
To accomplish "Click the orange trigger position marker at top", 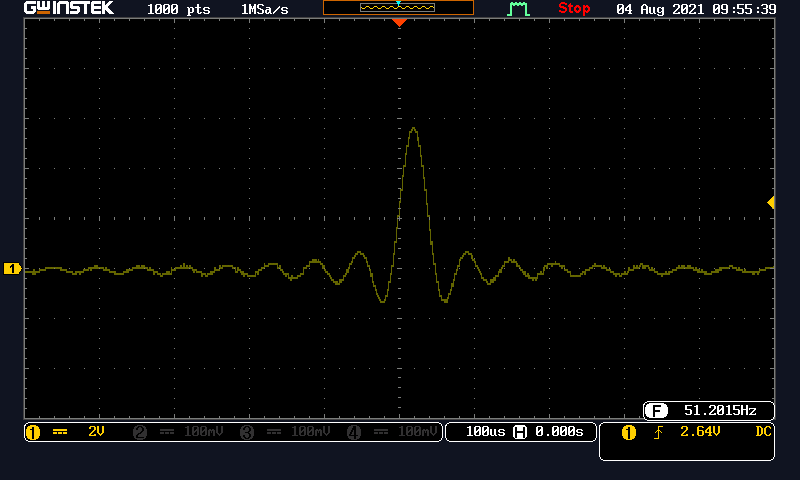I will [399, 22].
